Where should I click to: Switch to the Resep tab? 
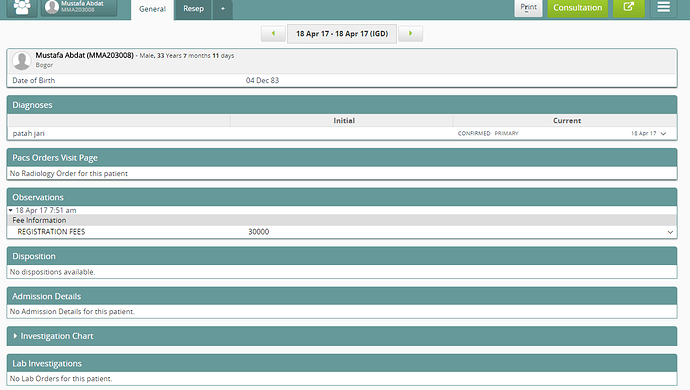point(193,9)
